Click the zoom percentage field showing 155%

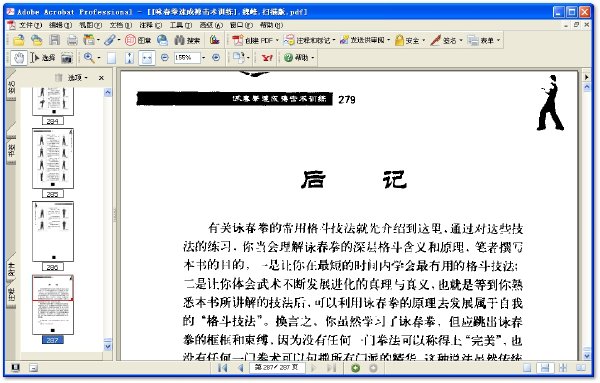coord(186,58)
